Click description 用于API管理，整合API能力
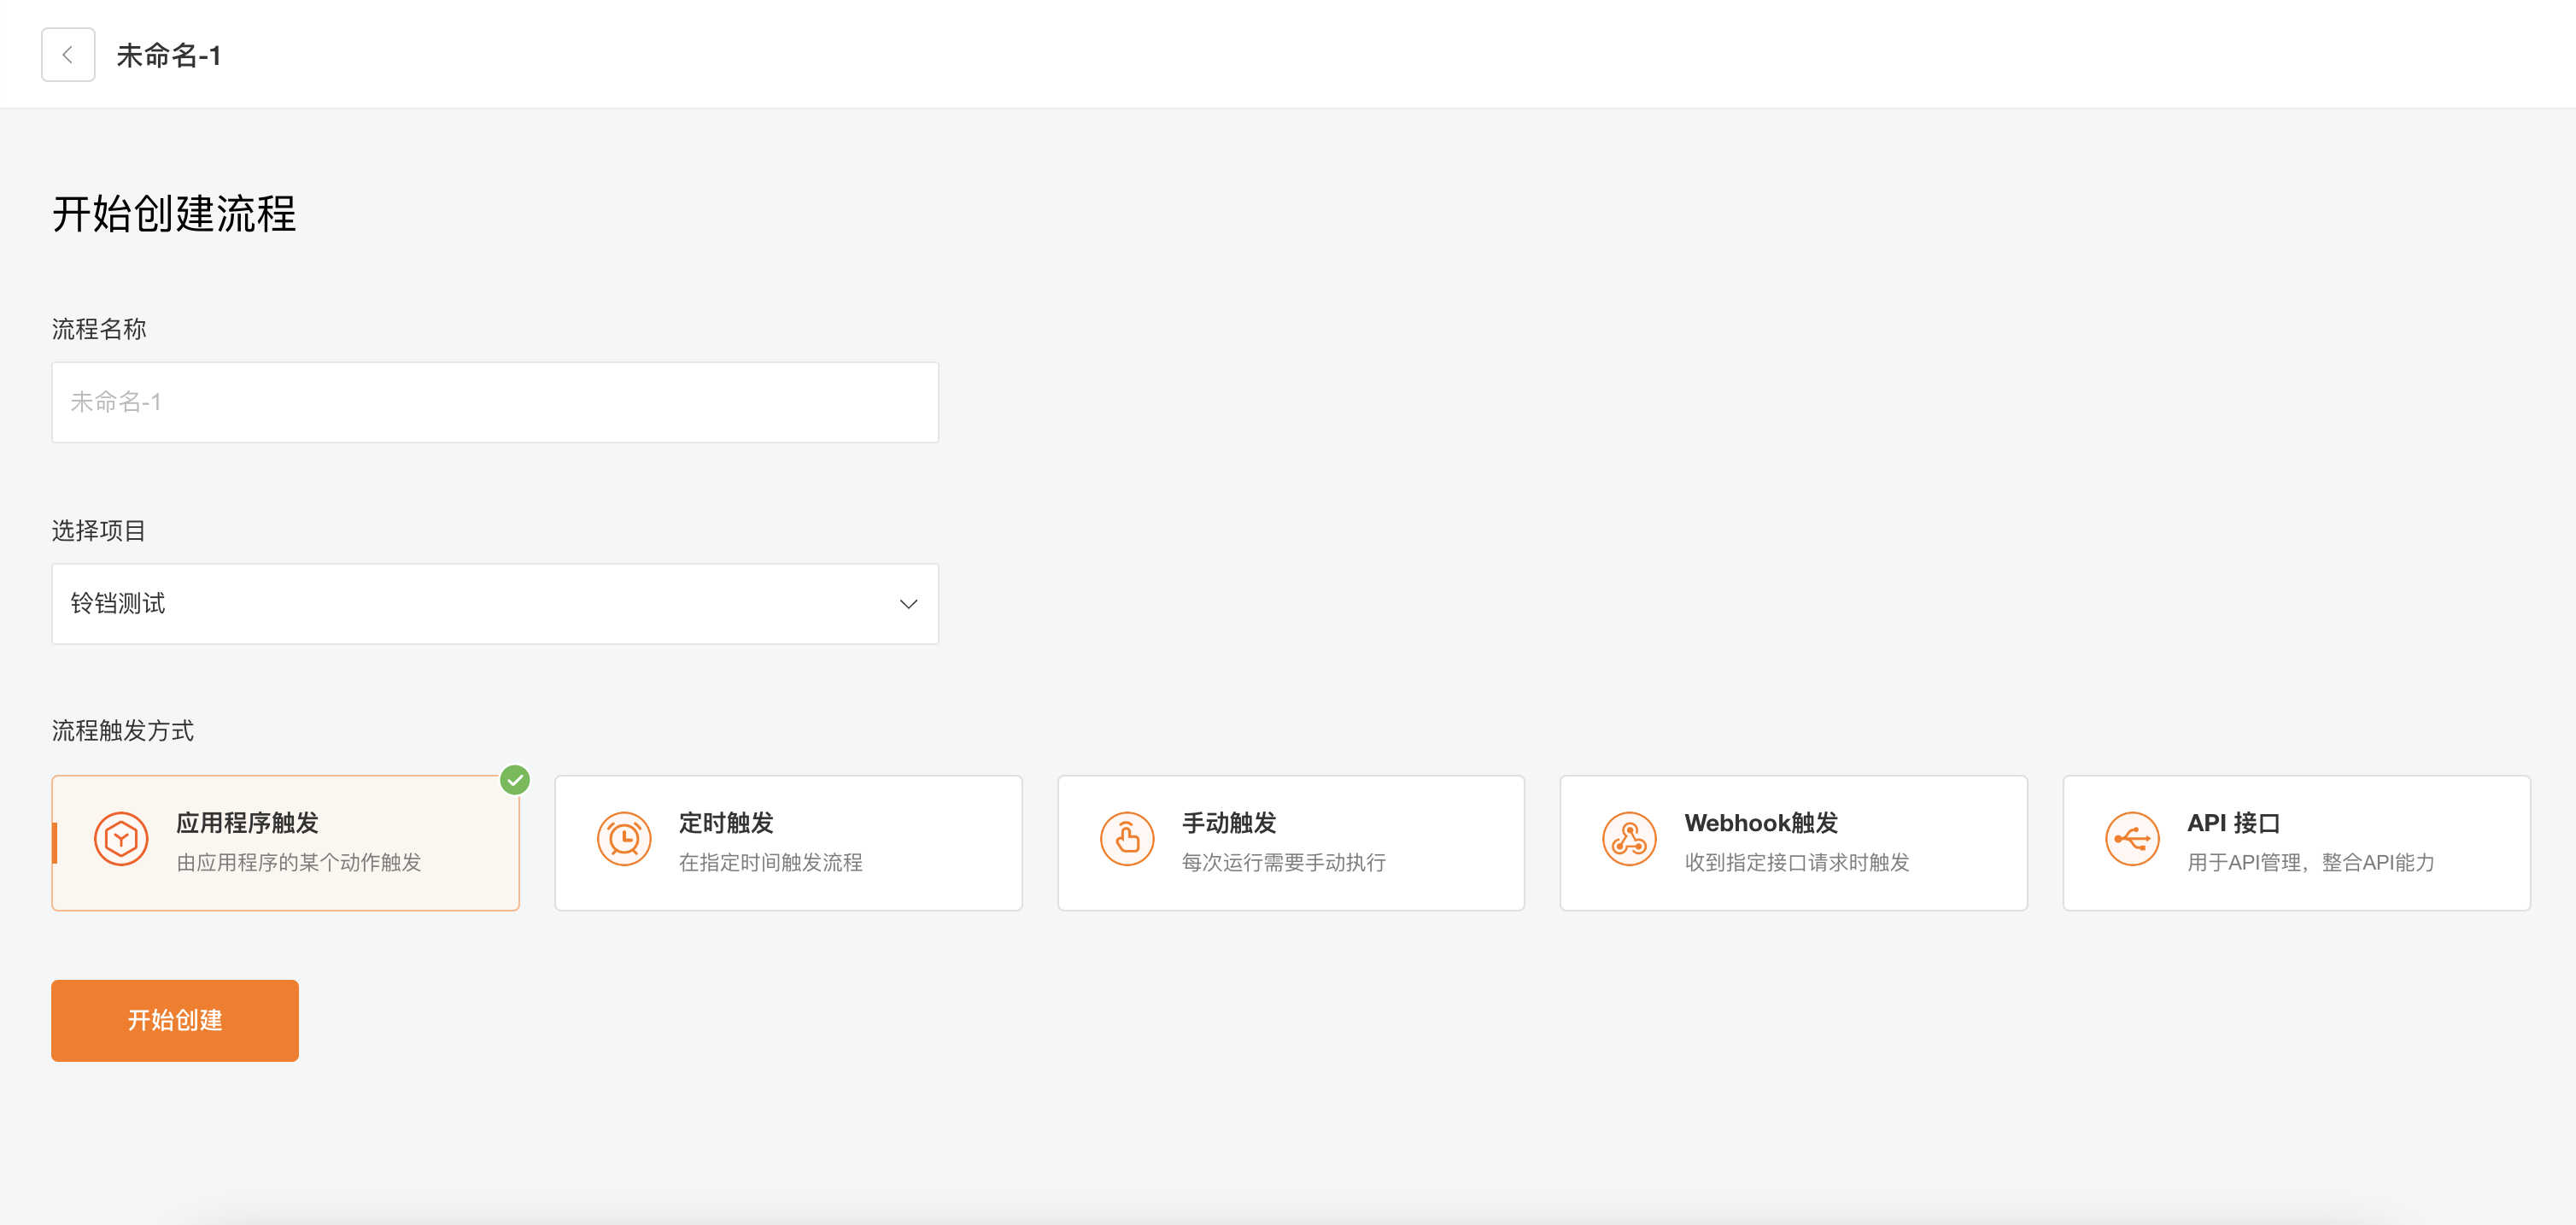Image resolution: width=2576 pixels, height=1225 pixels. click(x=2311, y=862)
